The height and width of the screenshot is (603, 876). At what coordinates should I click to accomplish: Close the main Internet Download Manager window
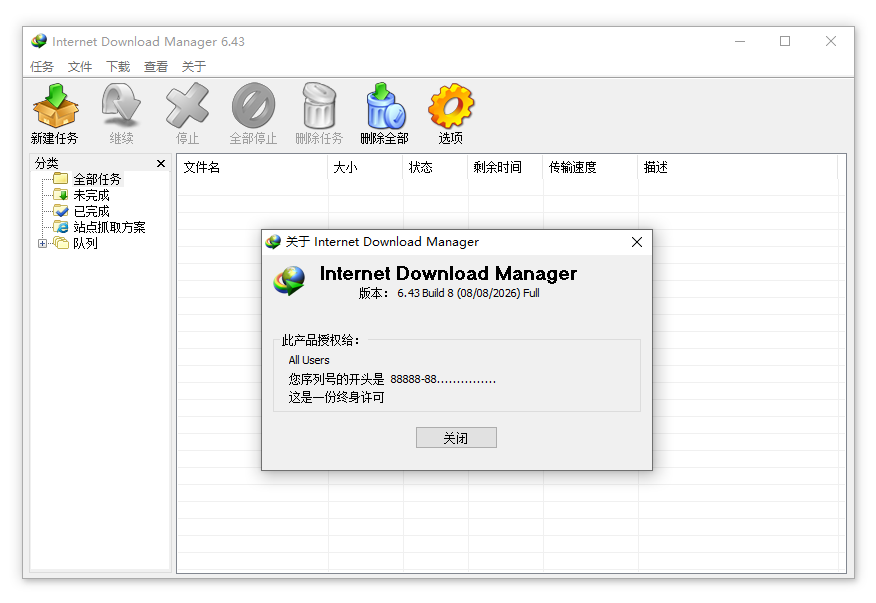831,41
